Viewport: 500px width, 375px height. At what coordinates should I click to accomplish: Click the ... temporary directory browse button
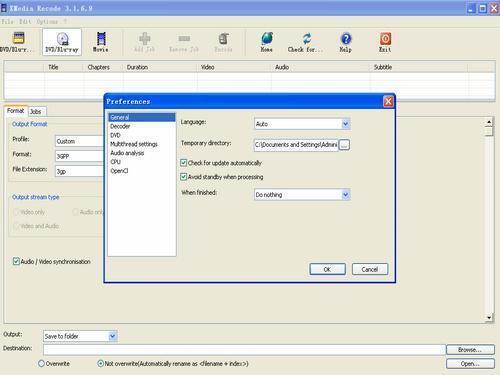pyautogui.click(x=344, y=145)
